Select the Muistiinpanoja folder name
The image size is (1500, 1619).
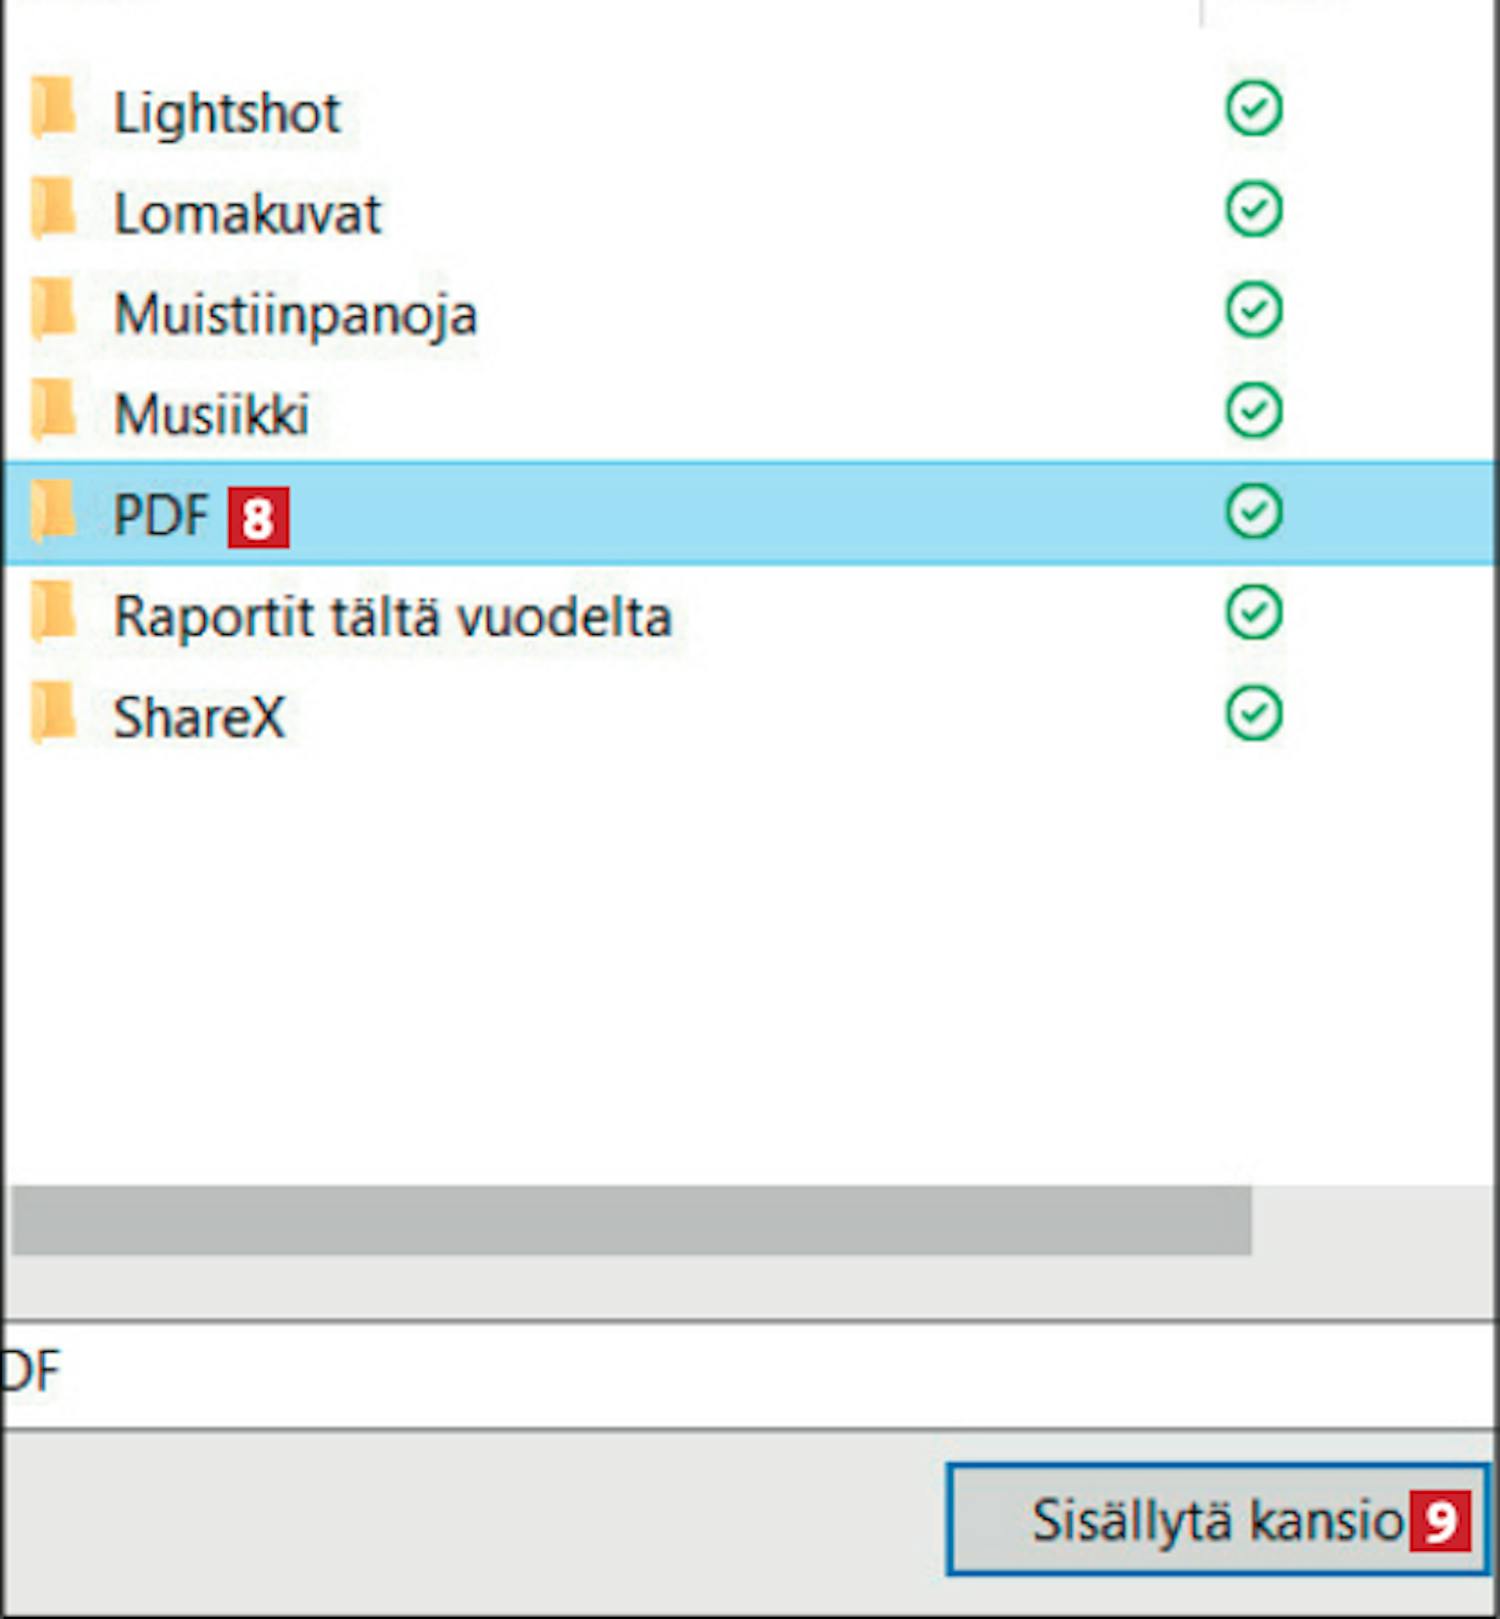295,315
